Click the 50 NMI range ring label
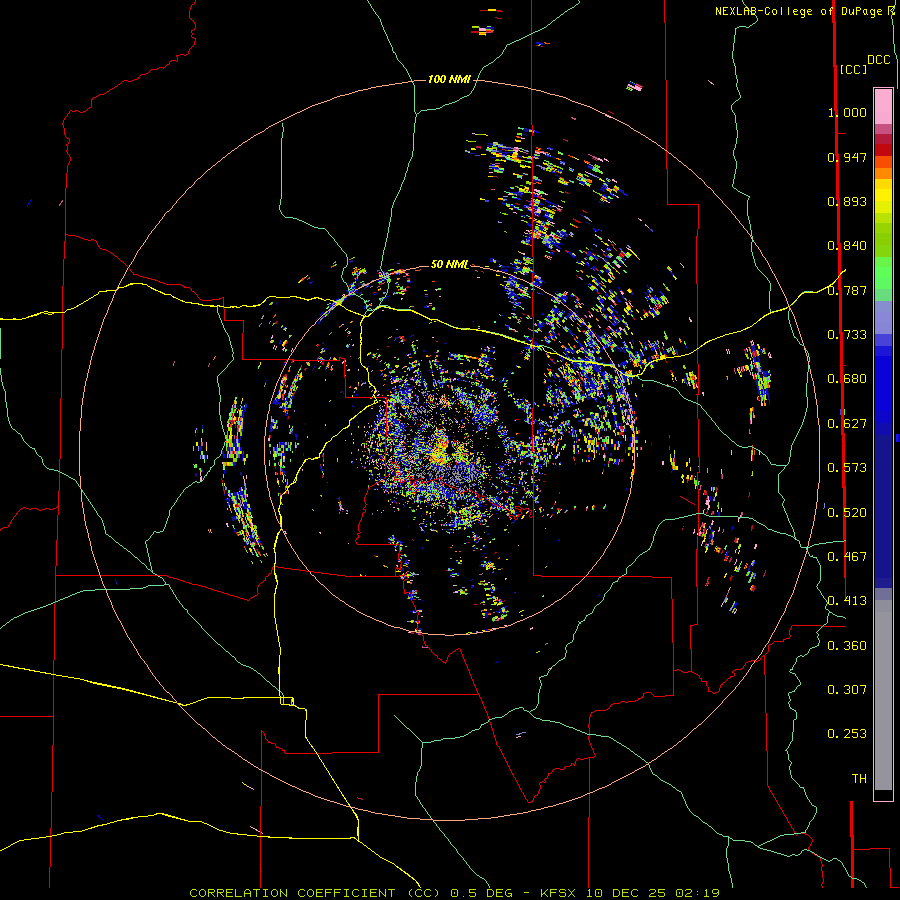This screenshot has height=900, width=900. (x=449, y=264)
